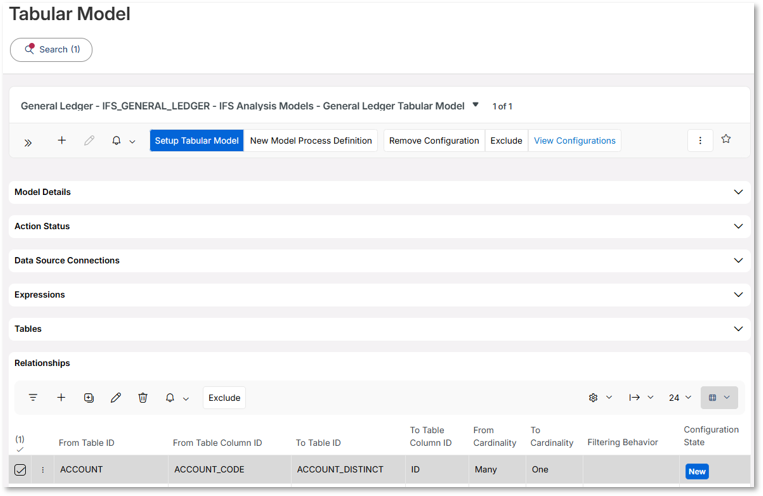Click Exclude in the Relationships toolbar

pos(224,398)
